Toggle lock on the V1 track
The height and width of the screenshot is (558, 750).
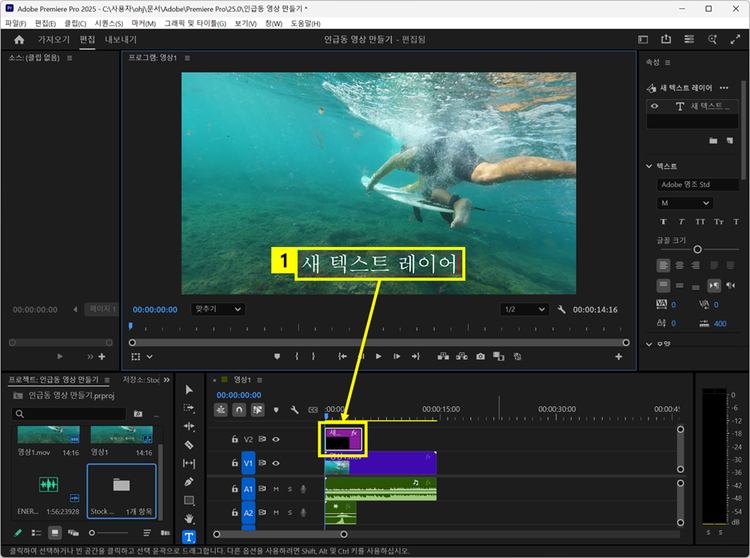pos(235,464)
